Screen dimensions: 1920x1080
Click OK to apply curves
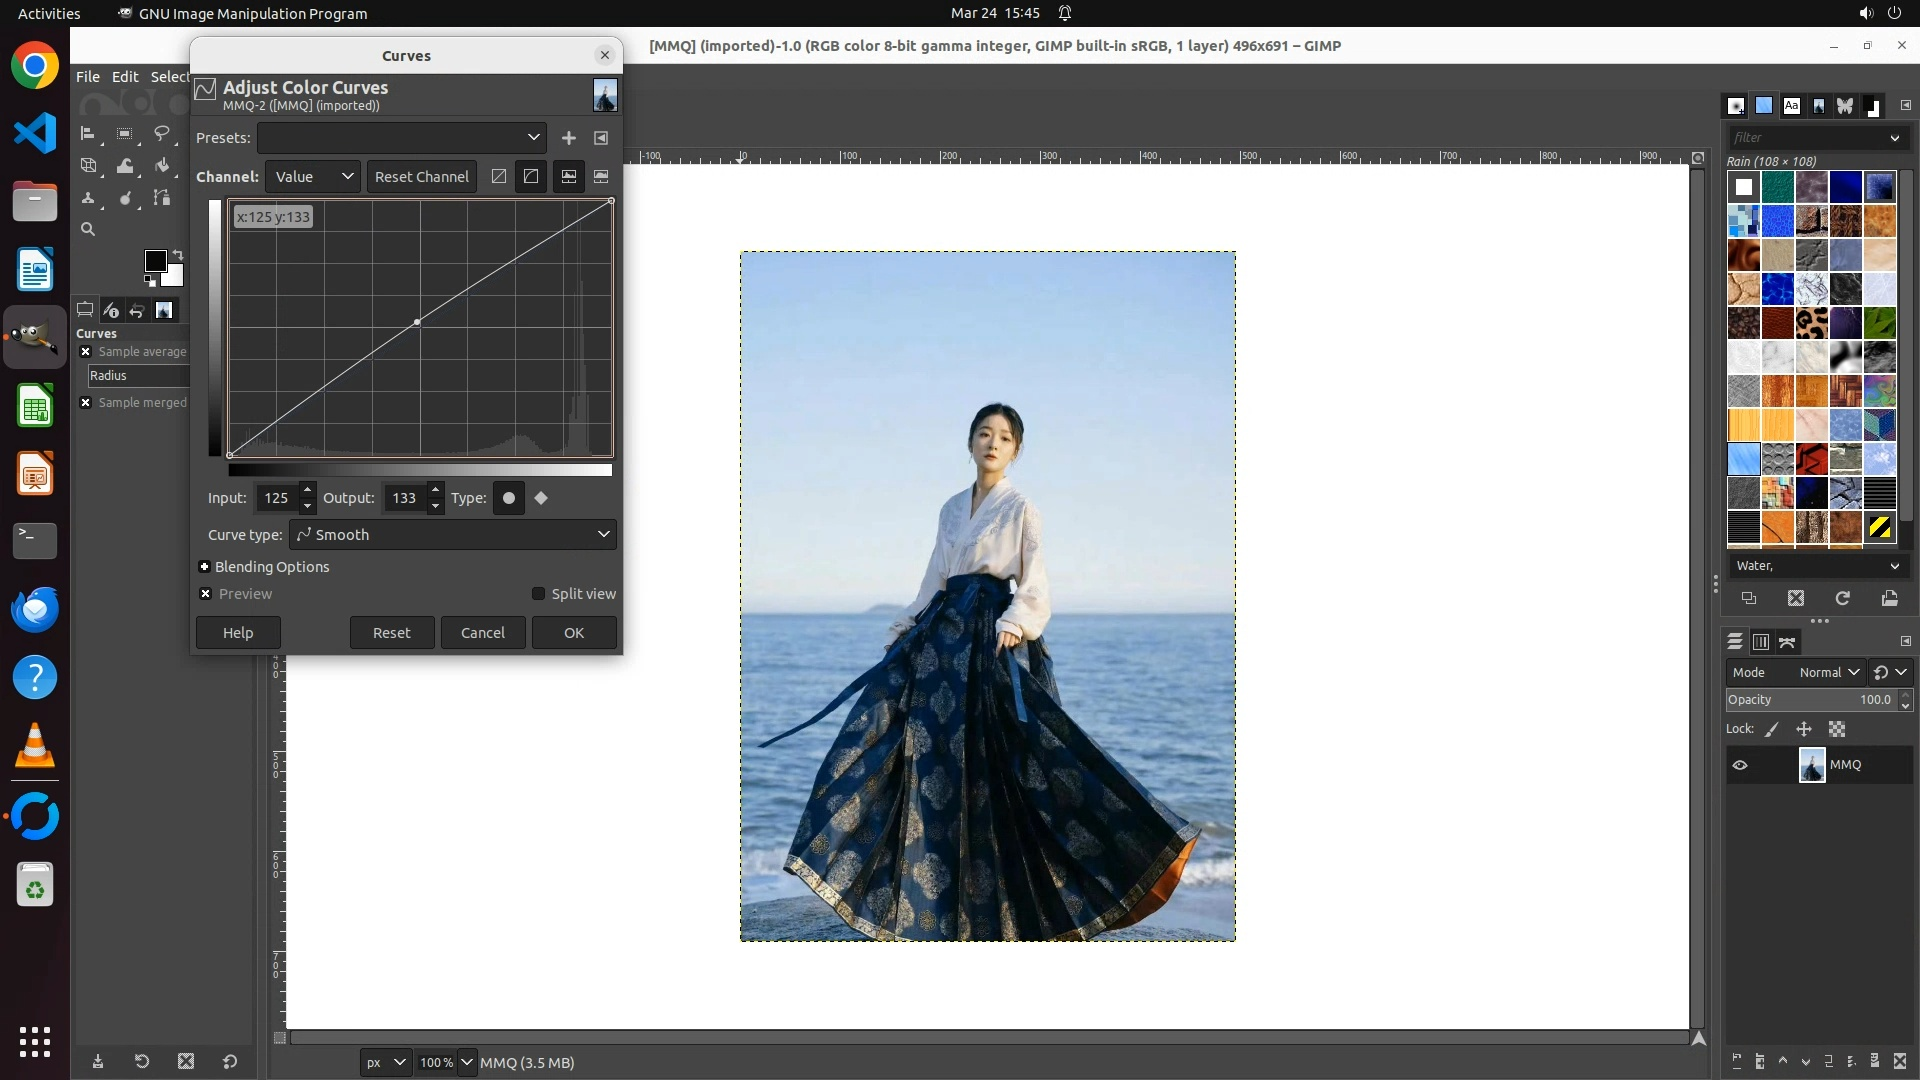[573, 633]
